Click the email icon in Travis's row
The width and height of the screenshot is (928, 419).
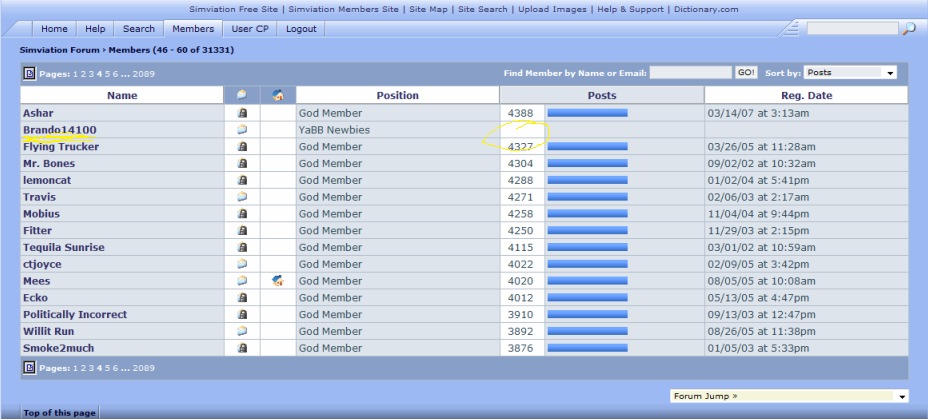coord(241,197)
